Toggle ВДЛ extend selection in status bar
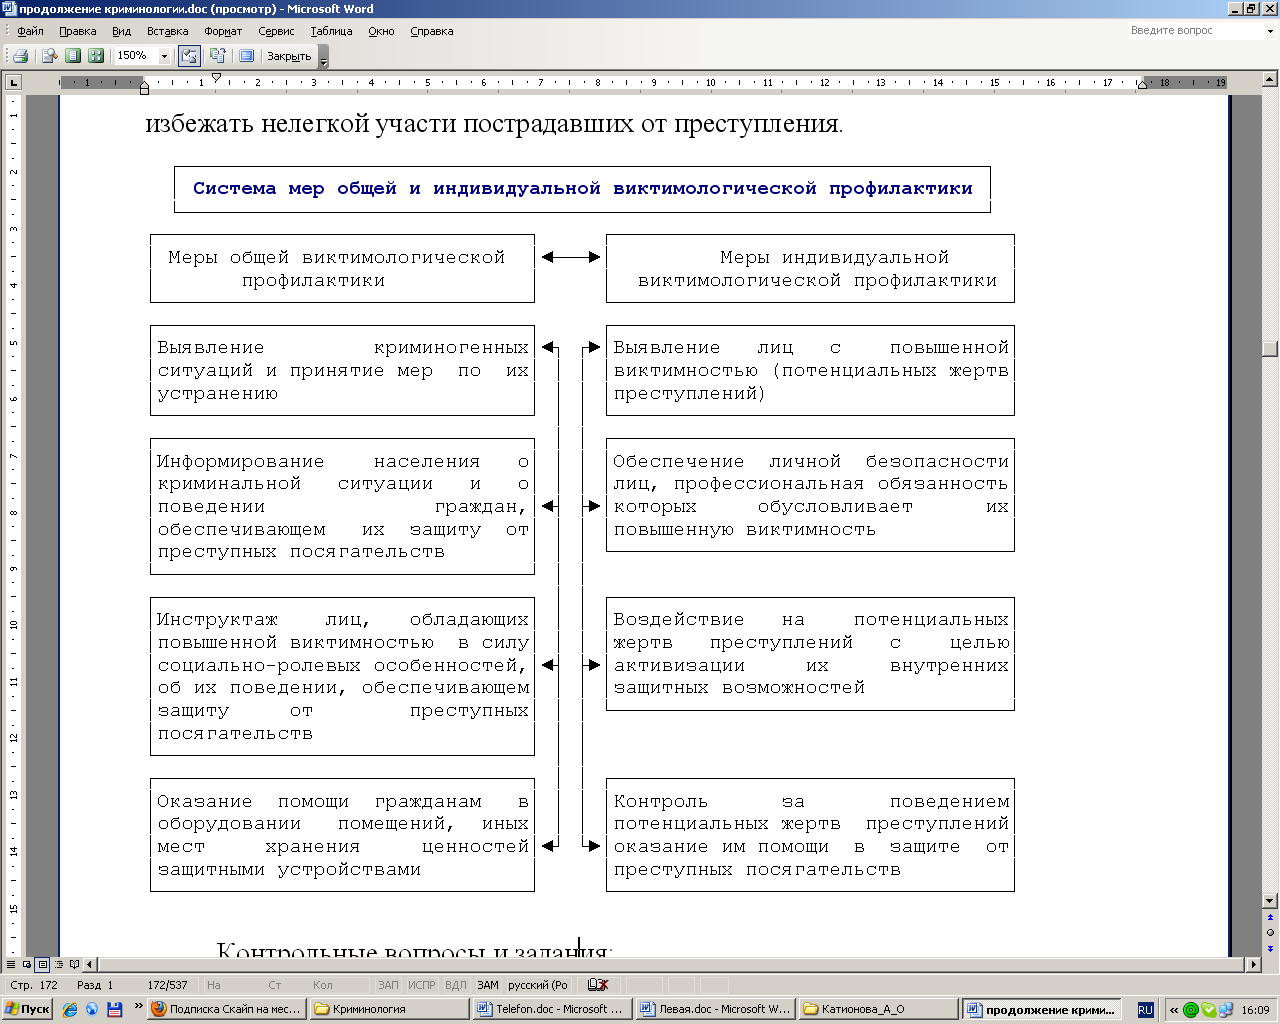This screenshot has width=1280, height=1024. pyautogui.click(x=455, y=985)
